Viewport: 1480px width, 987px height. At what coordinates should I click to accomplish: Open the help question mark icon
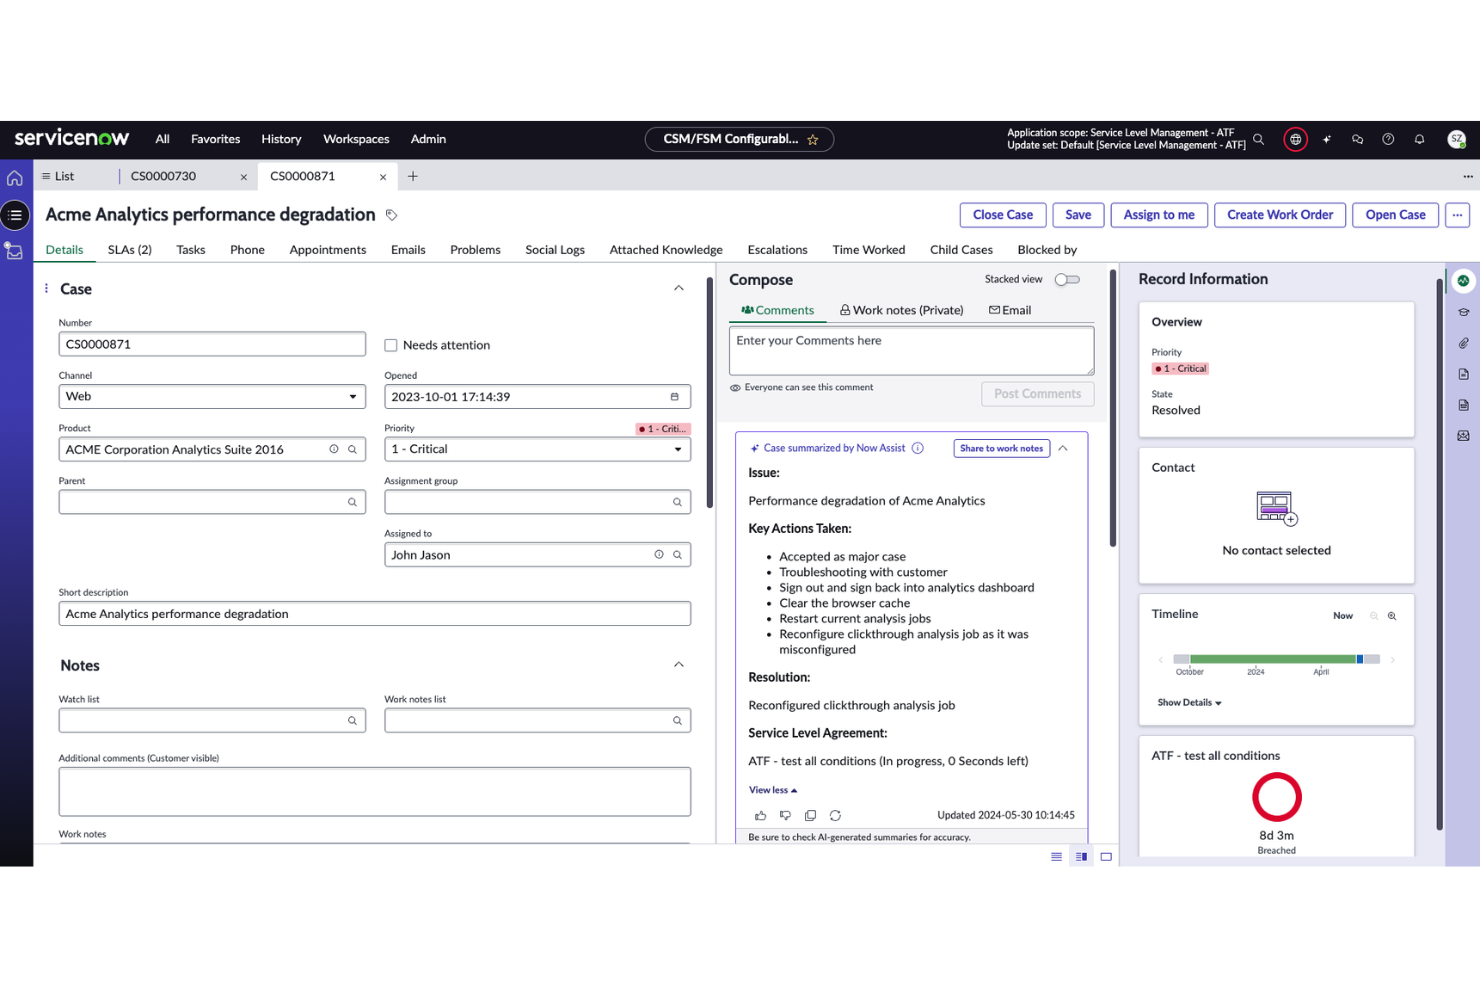pyautogui.click(x=1388, y=139)
